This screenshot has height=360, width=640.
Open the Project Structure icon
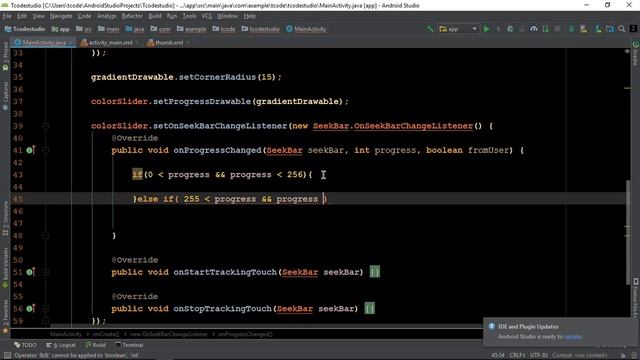(610, 29)
